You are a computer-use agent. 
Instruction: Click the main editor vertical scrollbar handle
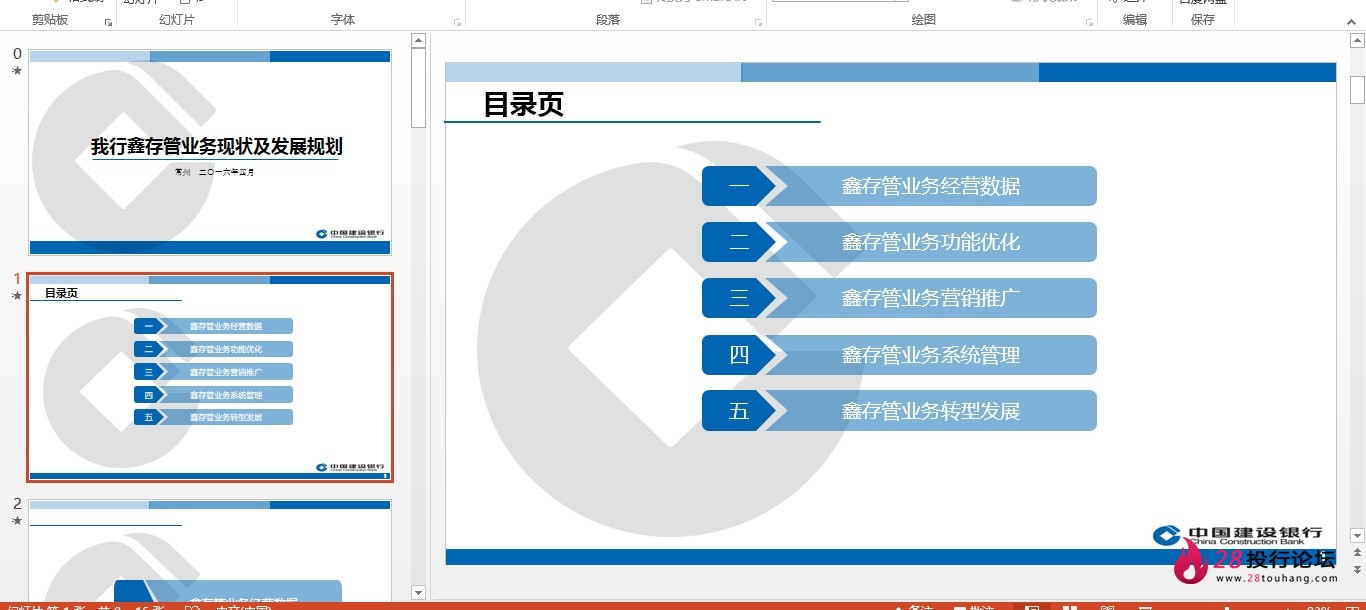[1357, 90]
